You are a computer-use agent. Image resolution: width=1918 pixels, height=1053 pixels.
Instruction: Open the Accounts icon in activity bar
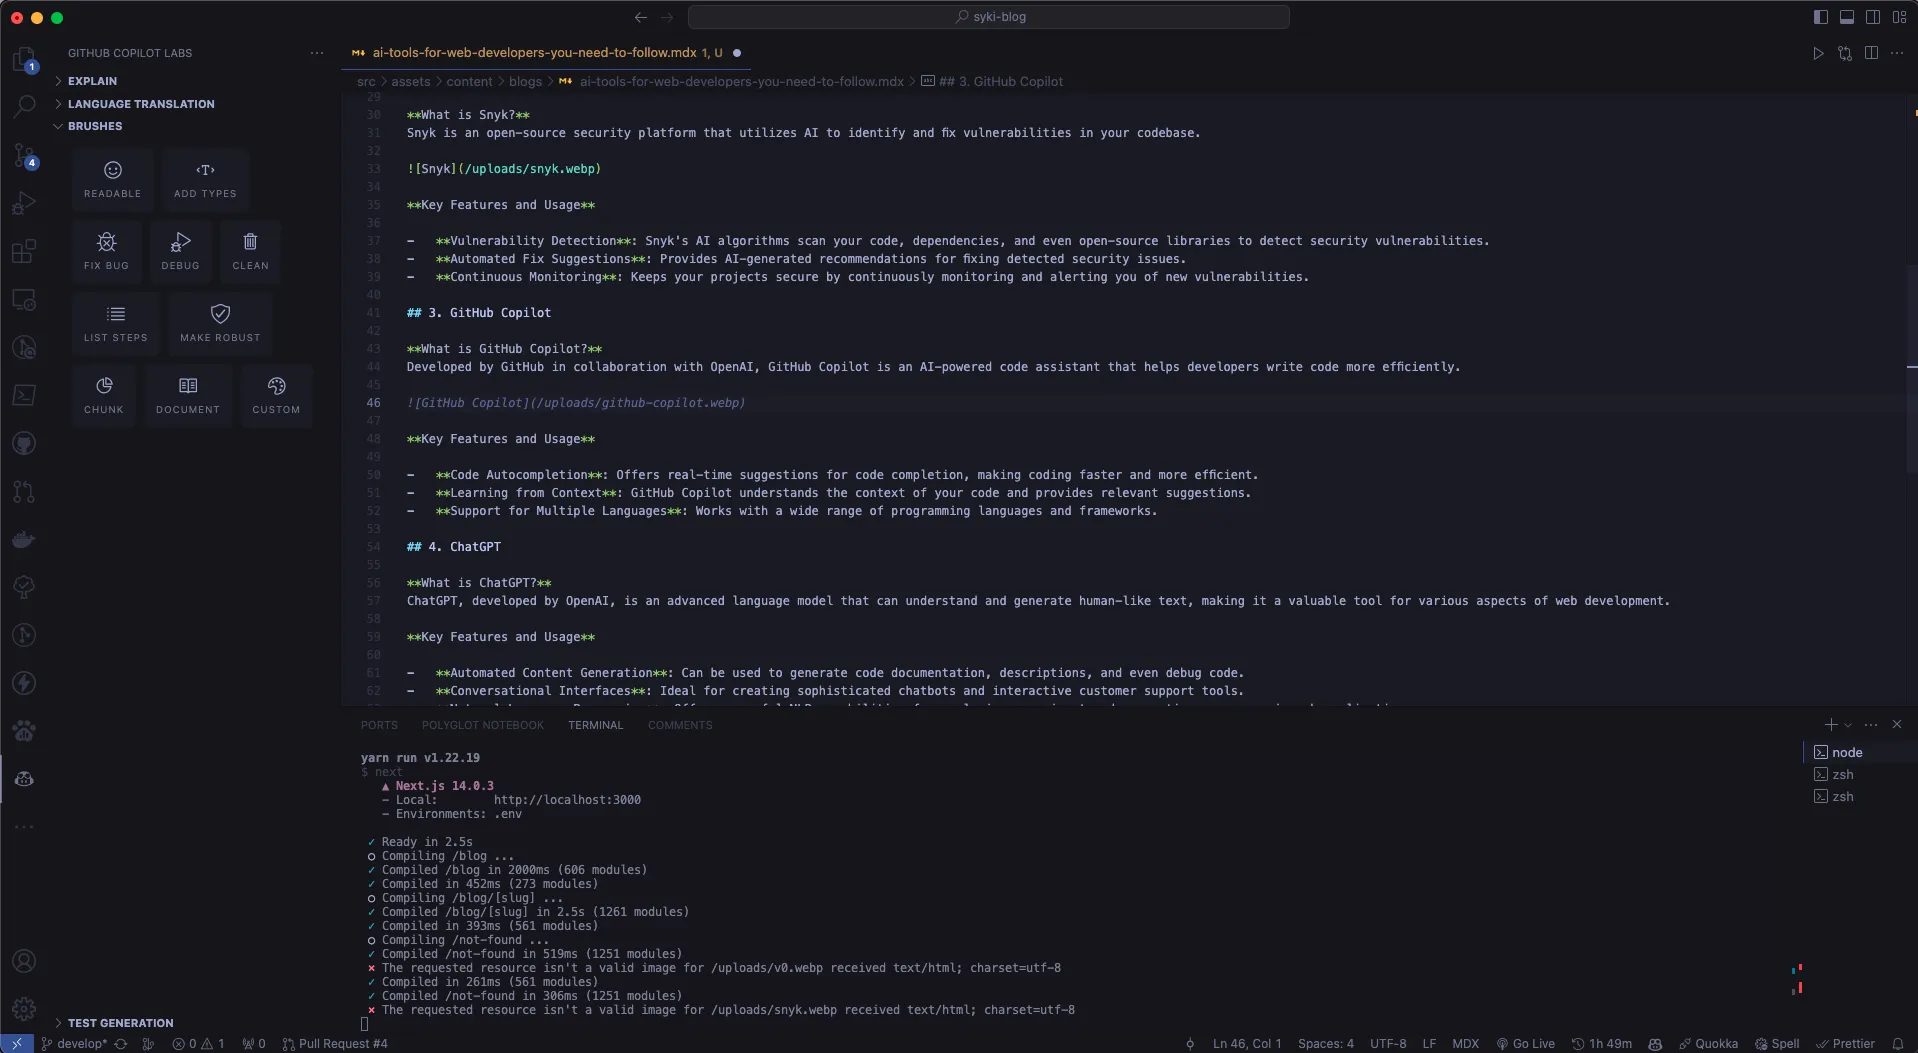tap(24, 962)
